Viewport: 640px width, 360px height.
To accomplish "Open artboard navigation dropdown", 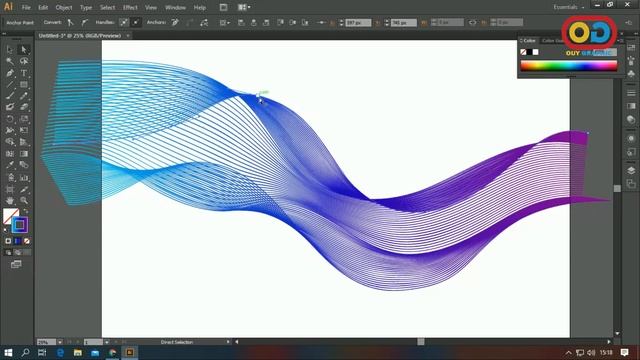I will tap(107, 342).
